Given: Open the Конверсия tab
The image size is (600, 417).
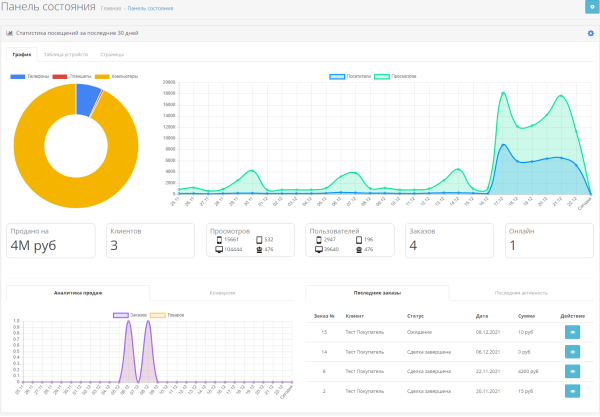Looking at the screenshot, I should [222, 293].
